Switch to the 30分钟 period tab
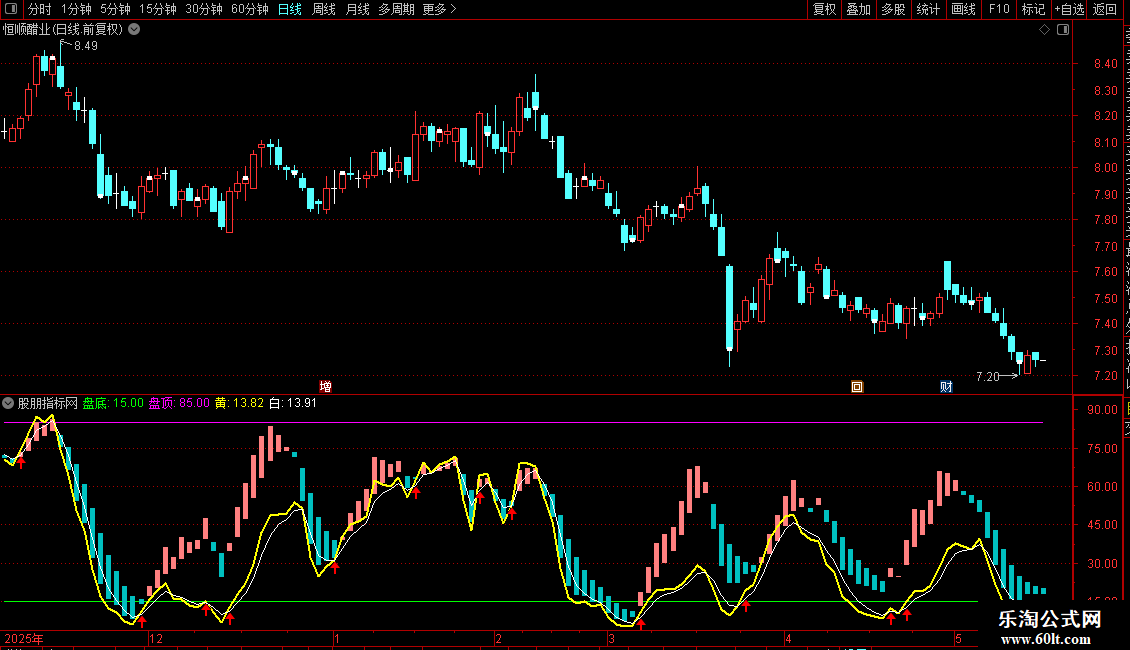This screenshot has height=650, width=1130. click(x=204, y=9)
